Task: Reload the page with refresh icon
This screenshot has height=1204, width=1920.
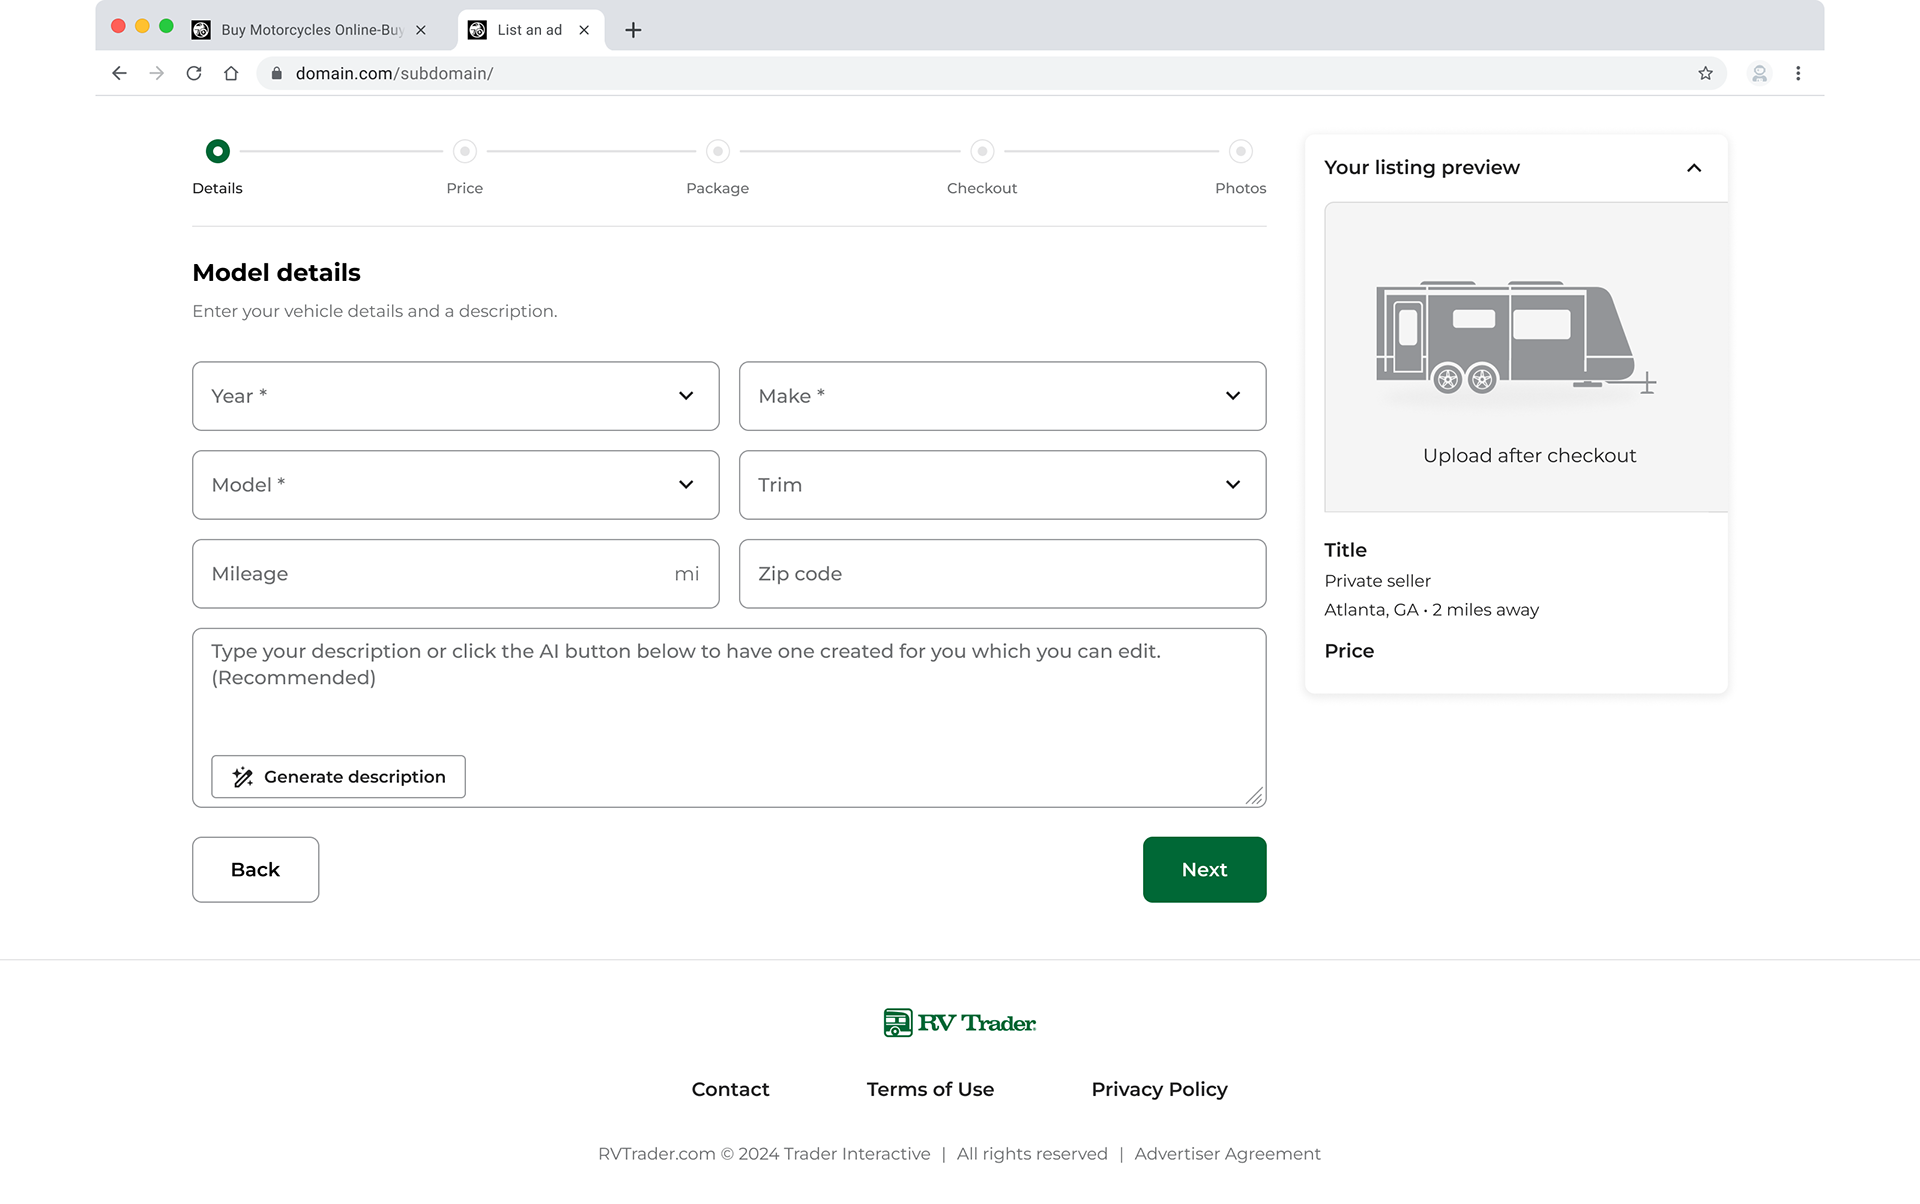Action: pyautogui.click(x=194, y=73)
